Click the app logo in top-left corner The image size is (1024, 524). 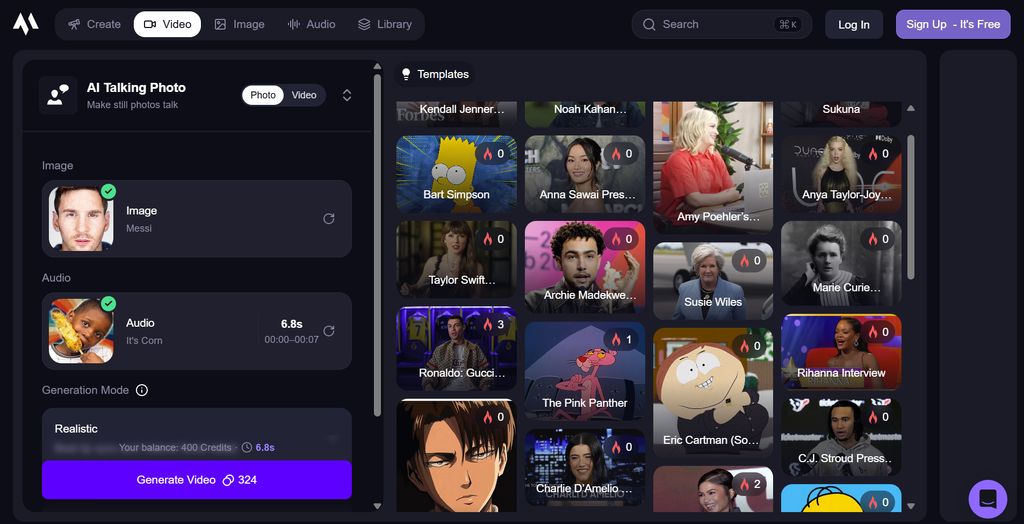click(x=25, y=24)
